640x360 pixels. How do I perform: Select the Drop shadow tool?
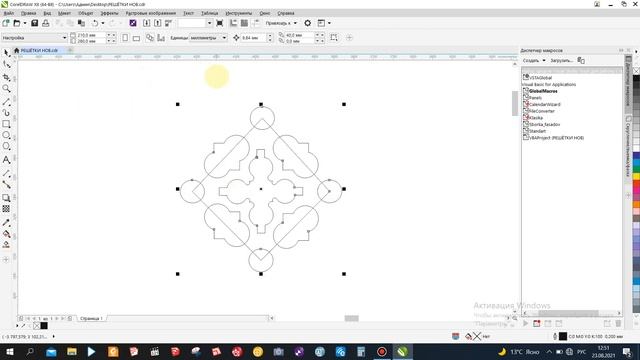pos(7,198)
